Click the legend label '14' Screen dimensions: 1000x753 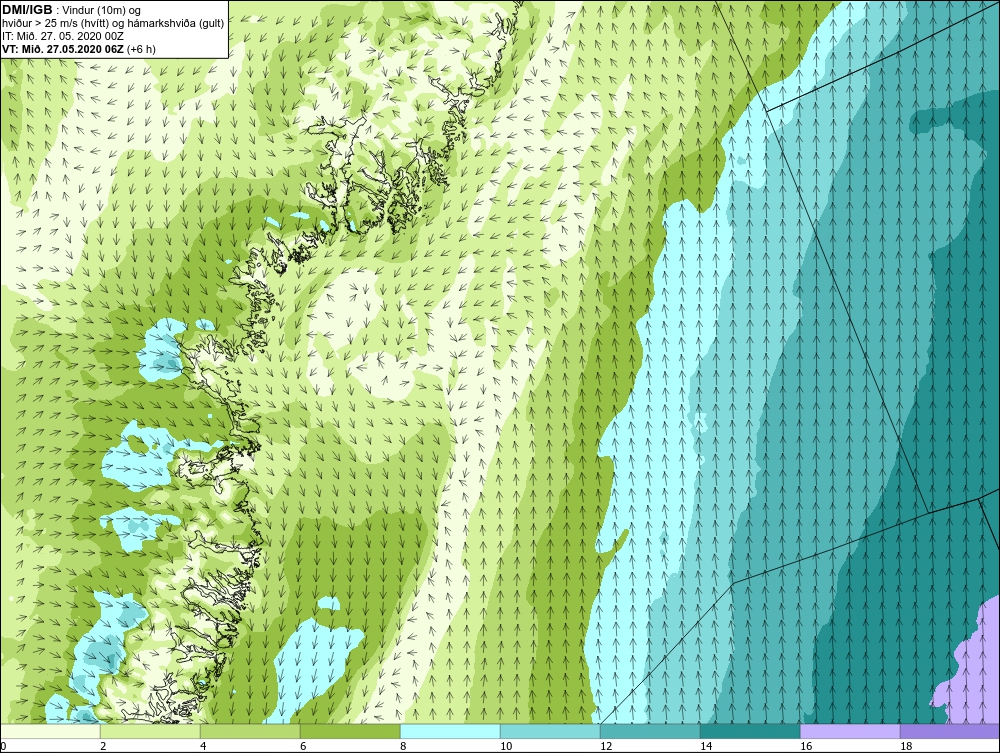(706, 746)
